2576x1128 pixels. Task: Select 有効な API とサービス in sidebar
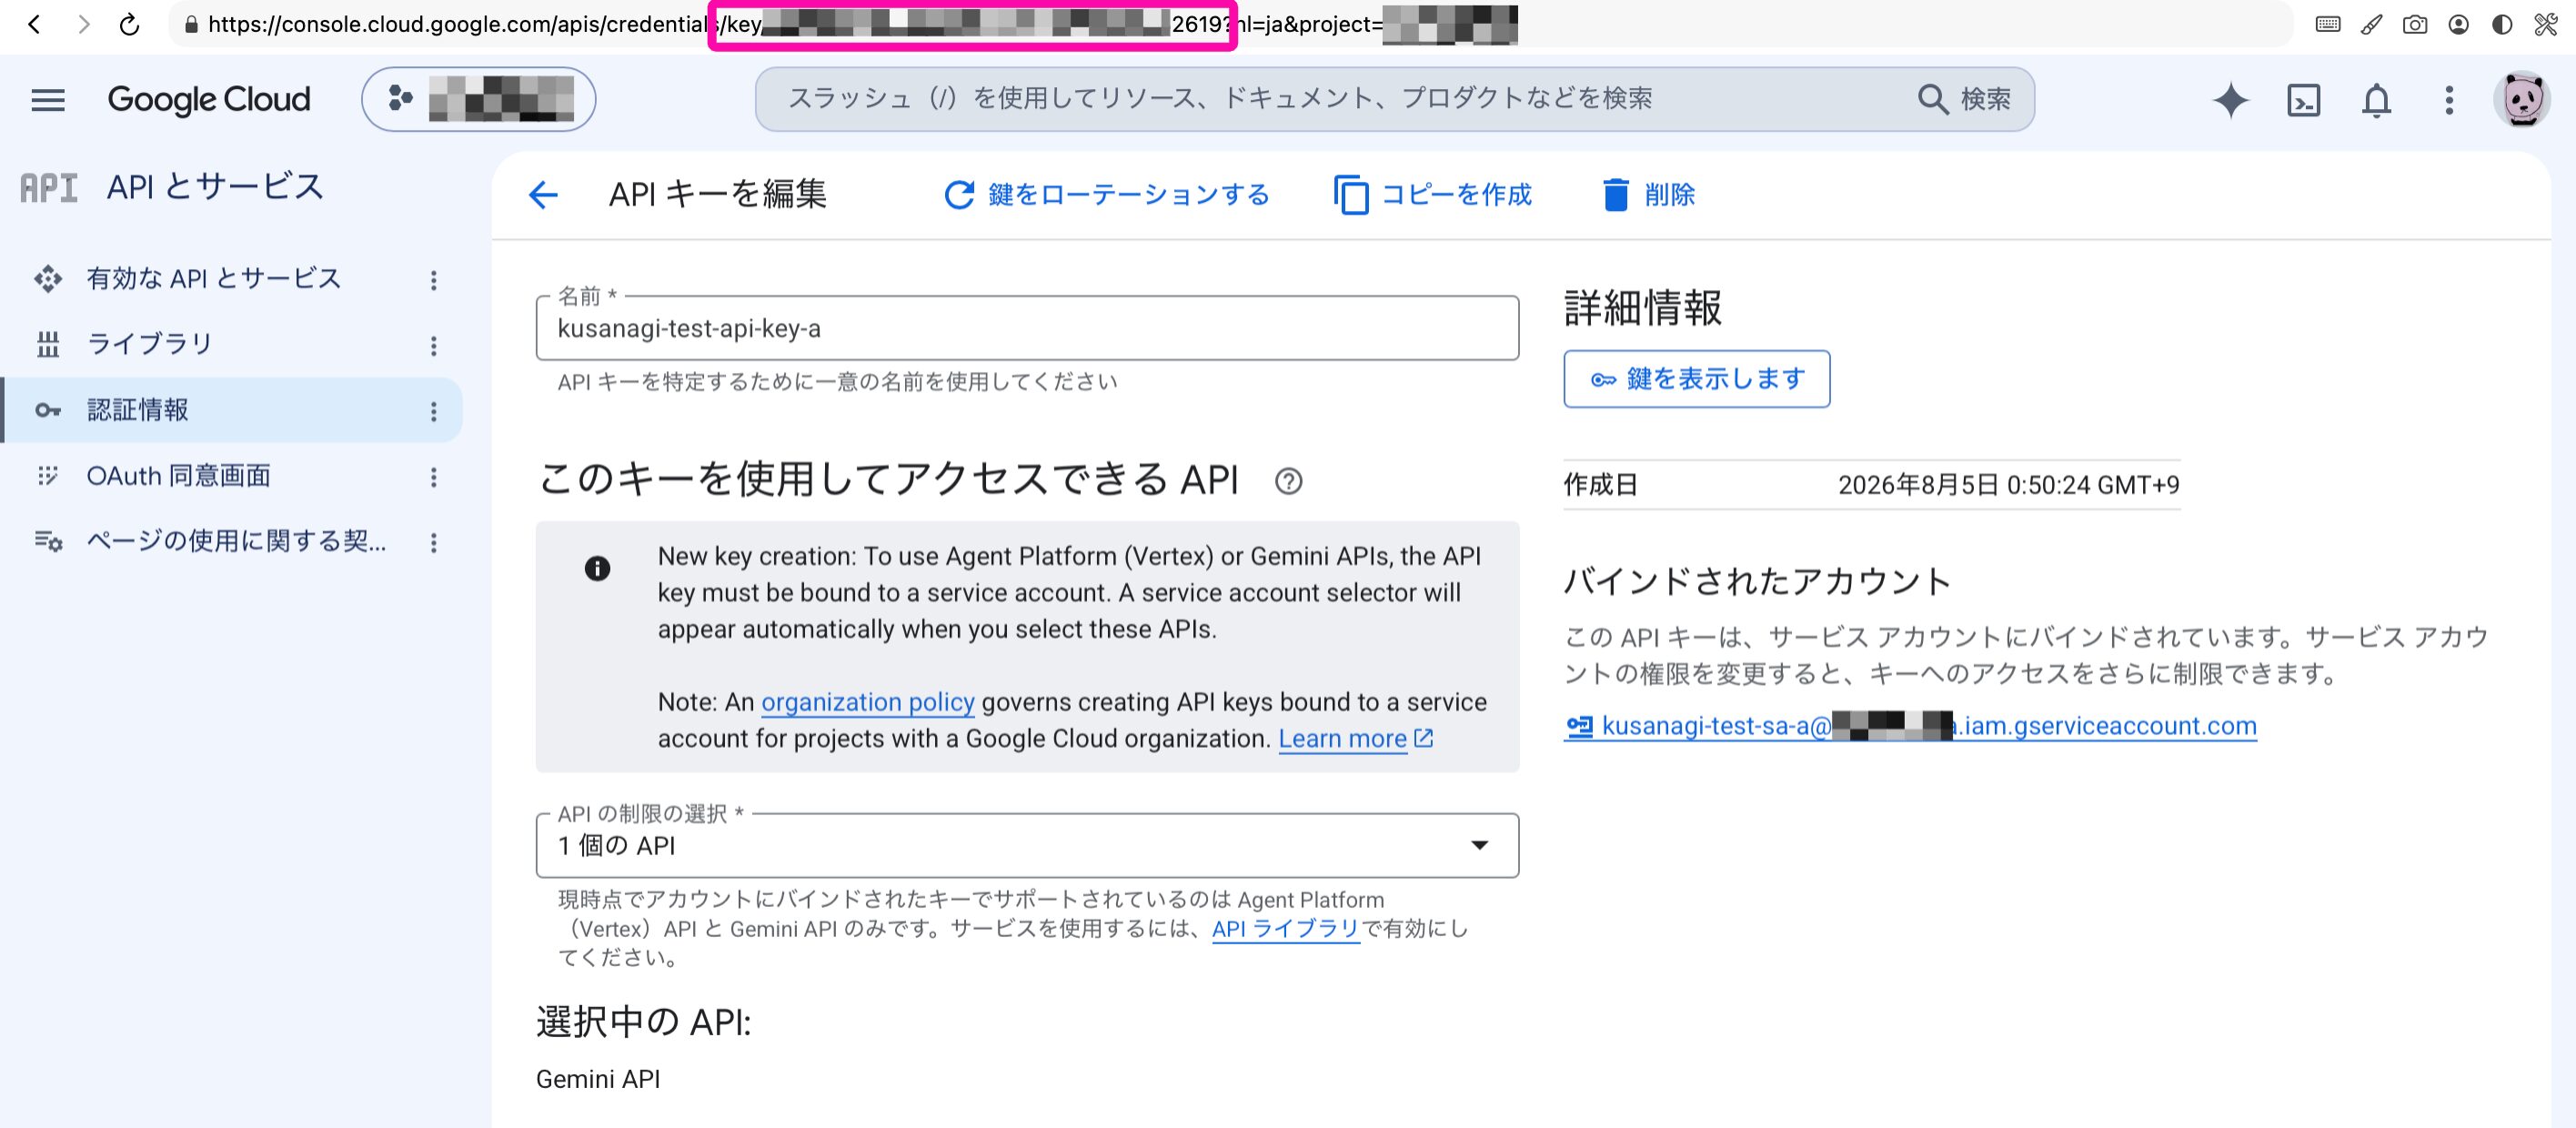pos(214,278)
